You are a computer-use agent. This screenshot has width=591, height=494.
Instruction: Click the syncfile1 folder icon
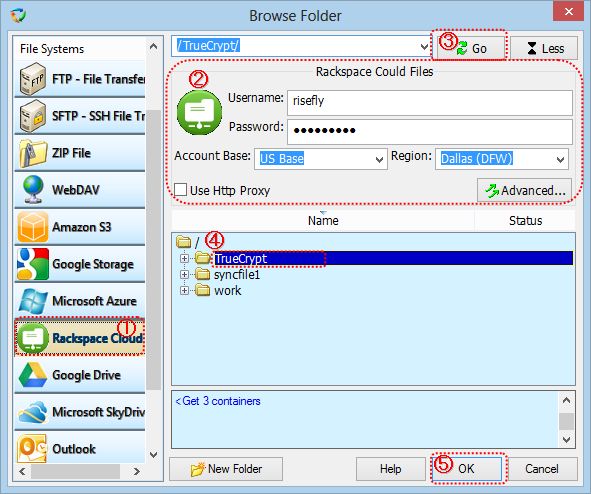coord(203,274)
